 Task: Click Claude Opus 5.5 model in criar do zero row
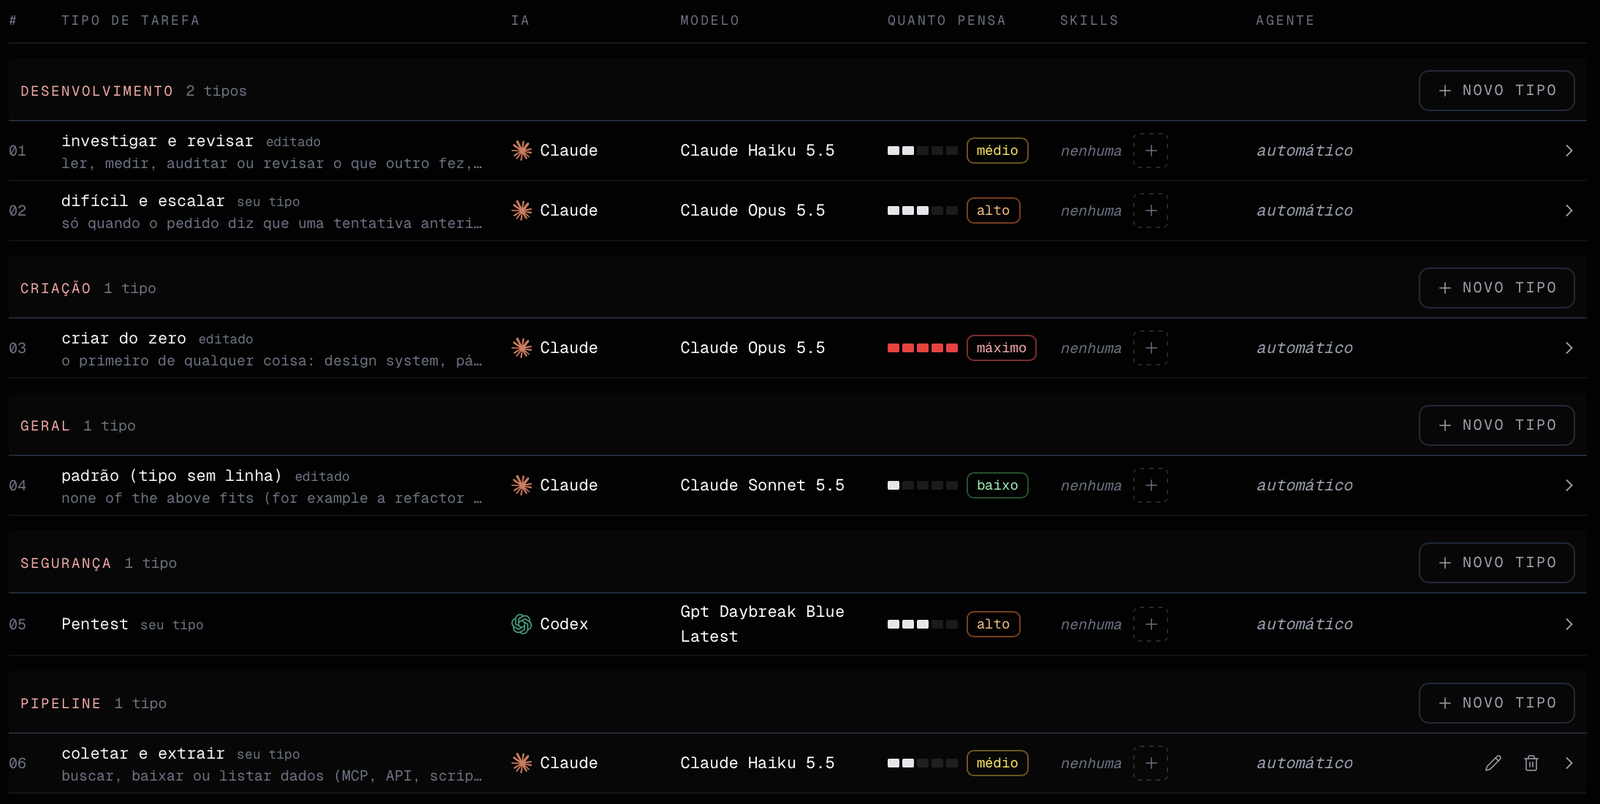753,348
